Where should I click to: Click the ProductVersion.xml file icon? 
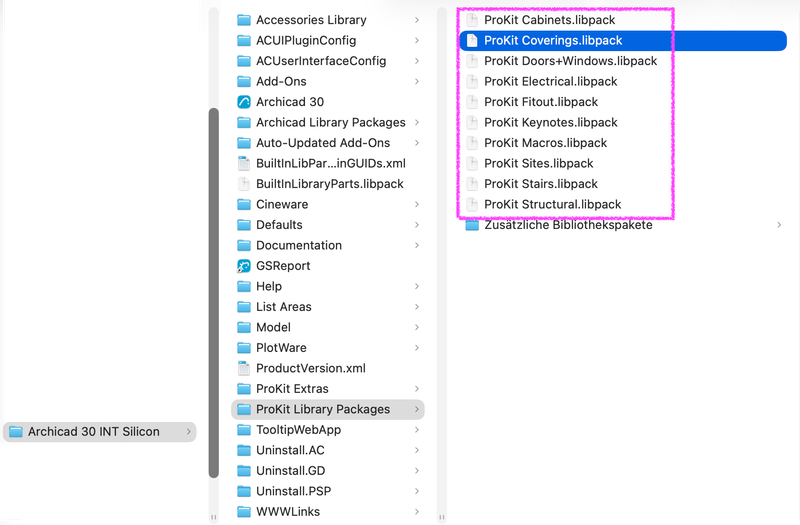coord(244,368)
